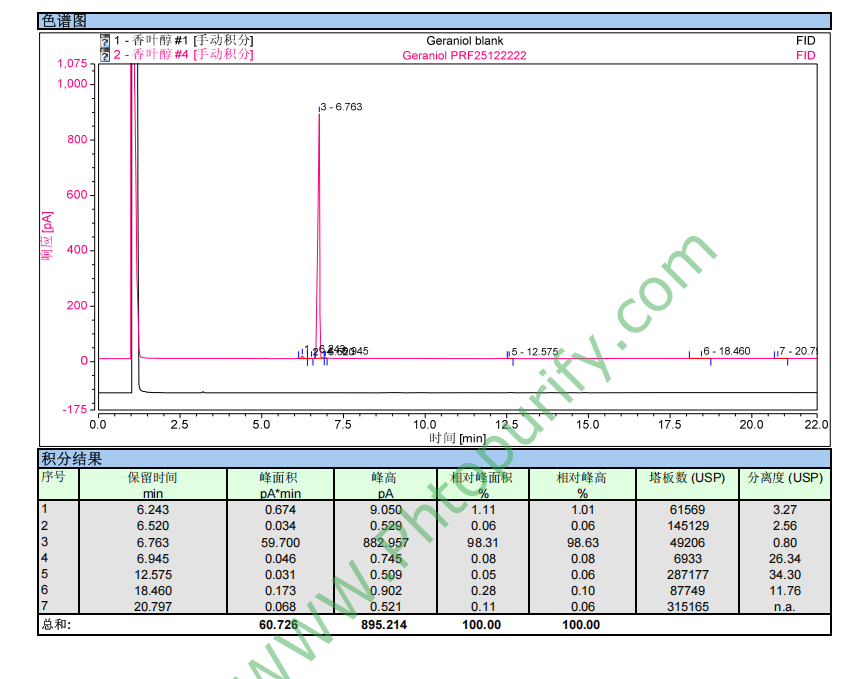Click the 色谱图 section header

click(64, 21)
